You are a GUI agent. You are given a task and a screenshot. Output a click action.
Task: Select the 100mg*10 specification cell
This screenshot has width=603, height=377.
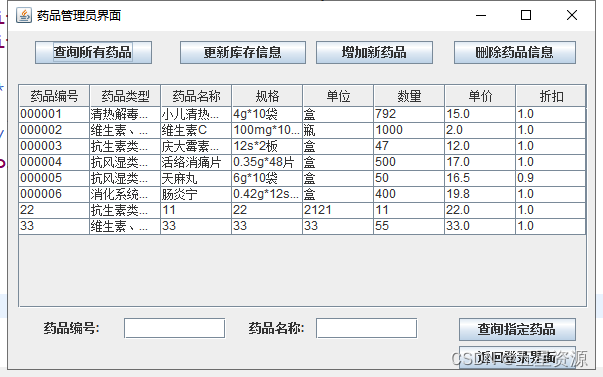click(x=267, y=130)
